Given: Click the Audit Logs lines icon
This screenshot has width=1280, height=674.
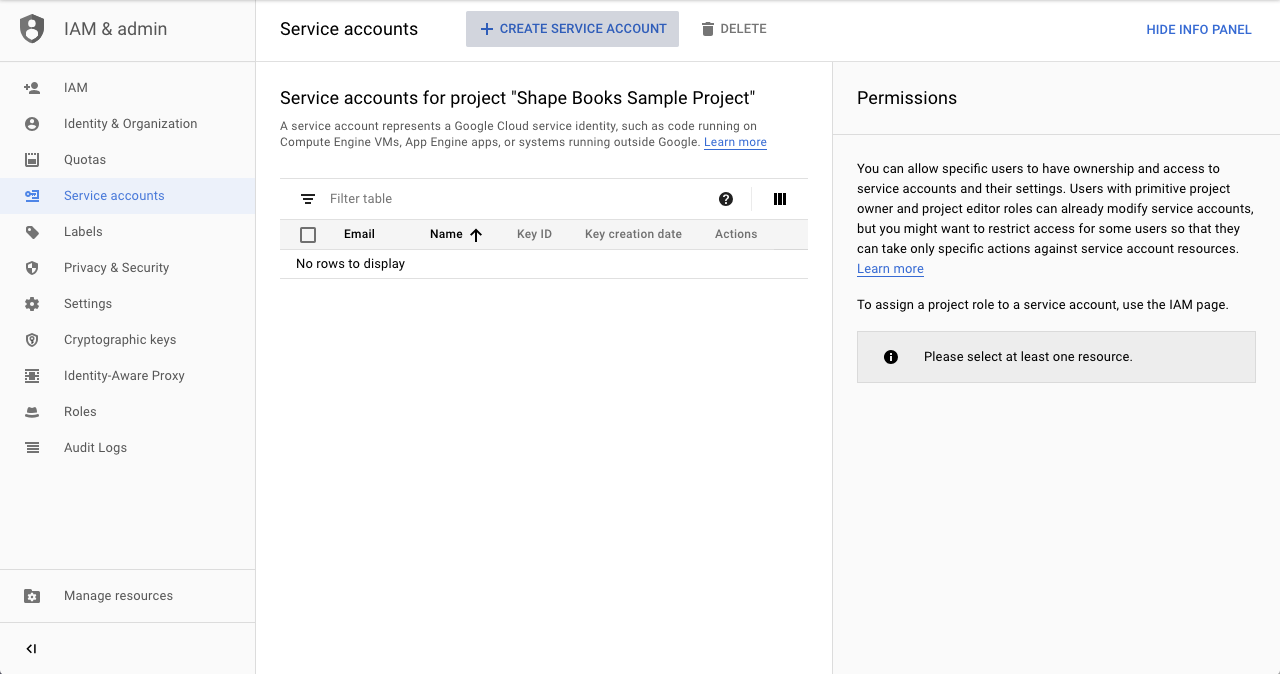Looking at the screenshot, I should point(32,448).
